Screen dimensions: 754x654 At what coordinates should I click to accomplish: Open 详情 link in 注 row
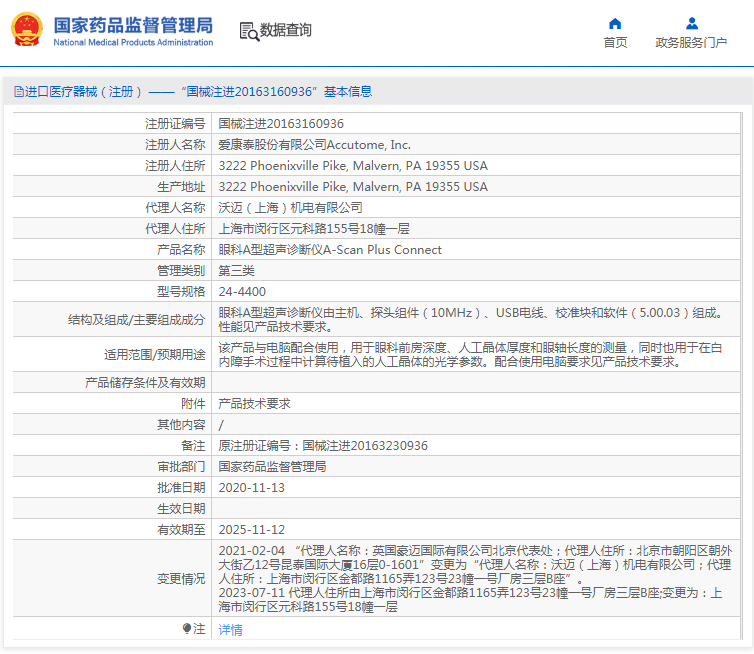point(230,629)
